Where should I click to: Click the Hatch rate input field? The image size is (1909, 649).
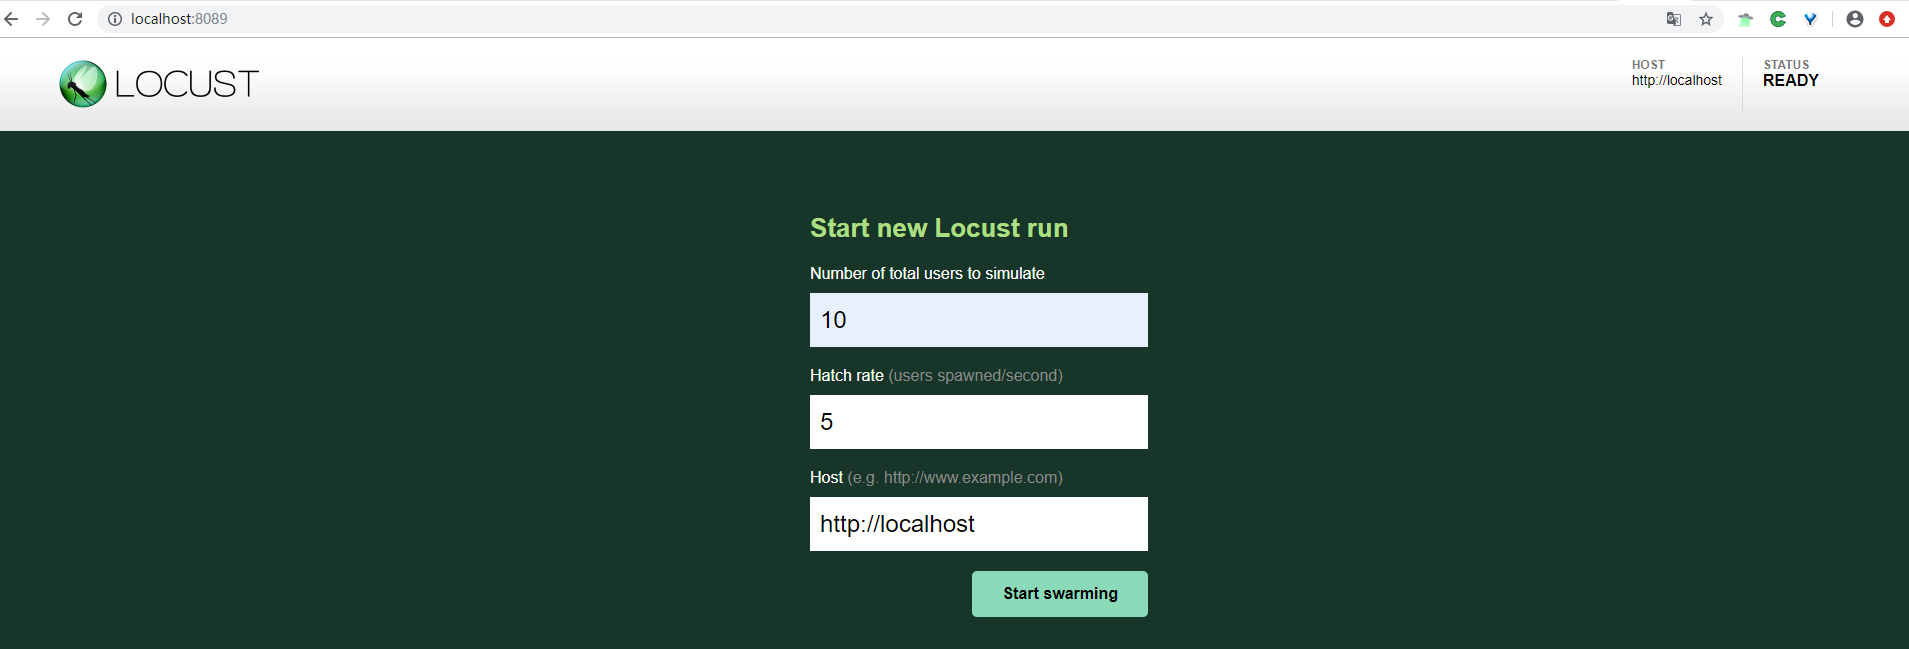coord(979,422)
